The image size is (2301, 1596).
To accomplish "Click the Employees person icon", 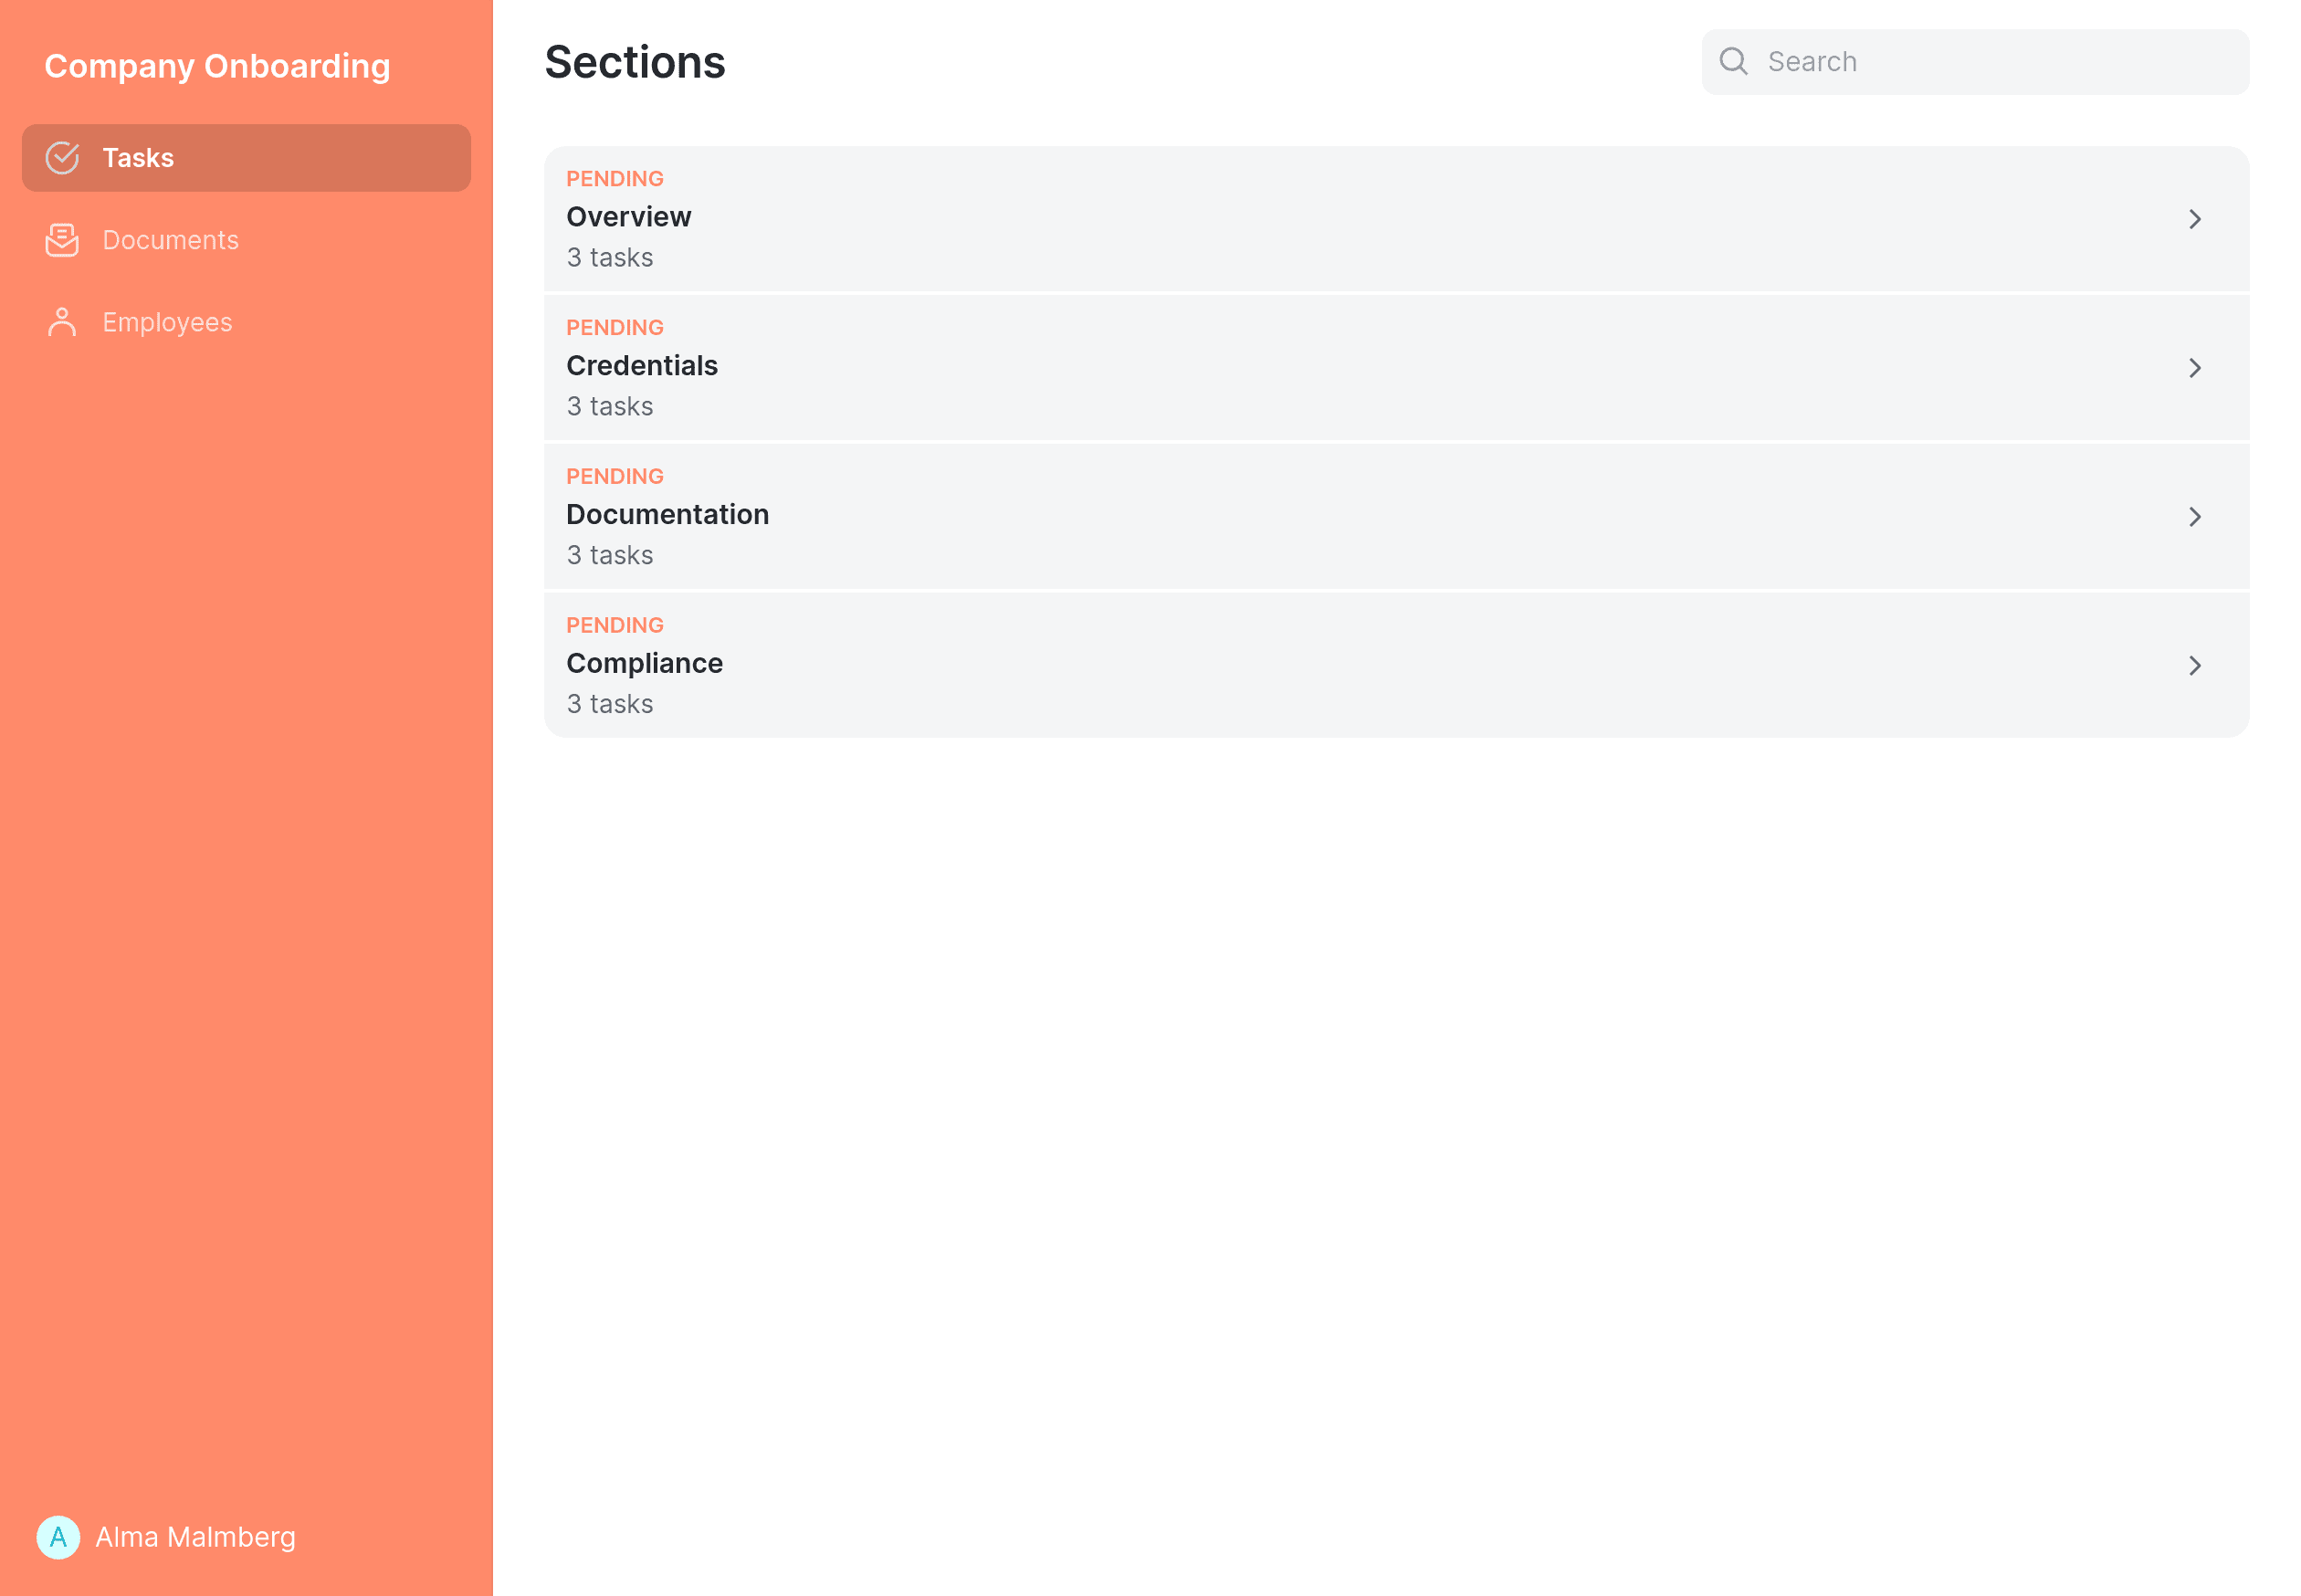I will coord(62,322).
